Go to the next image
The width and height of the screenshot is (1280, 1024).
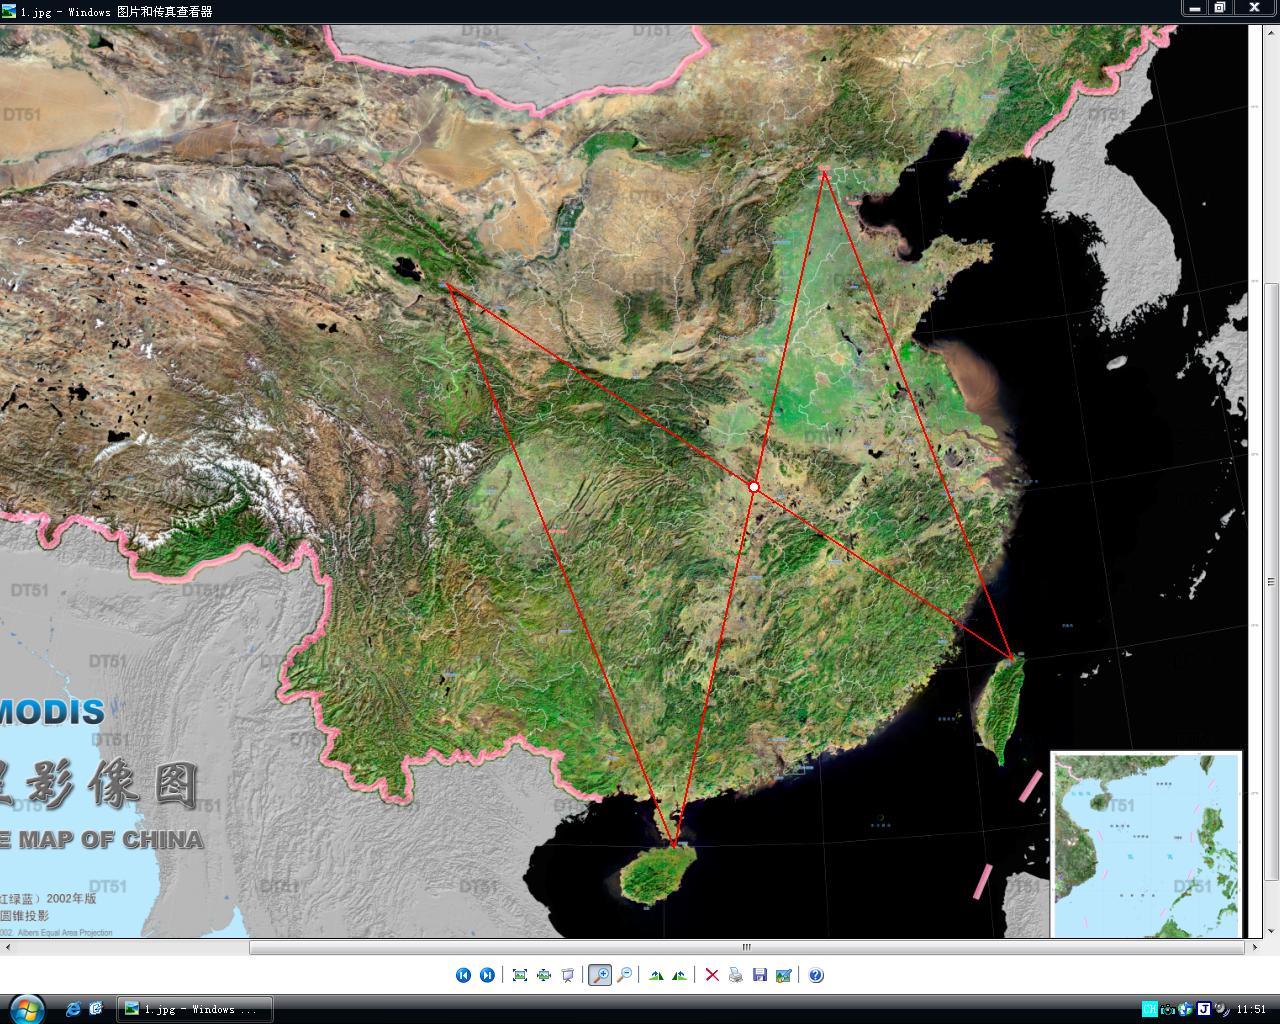pyautogui.click(x=487, y=975)
